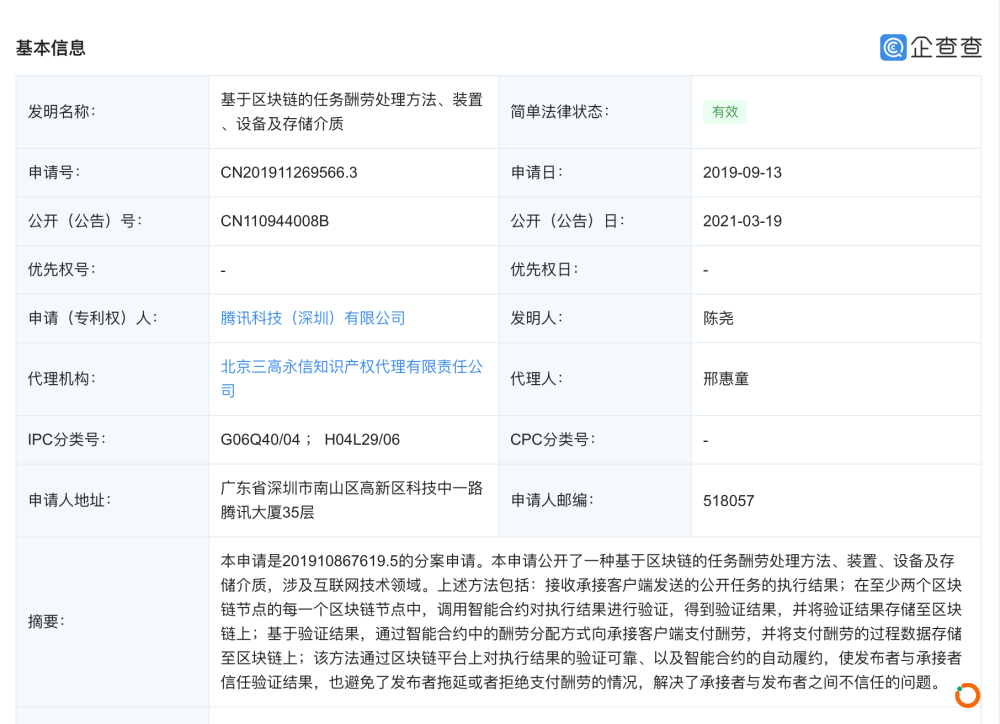Click the 有效 legal status badge
Image resolution: width=1000 pixels, height=724 pixels.
coord(725,112)
